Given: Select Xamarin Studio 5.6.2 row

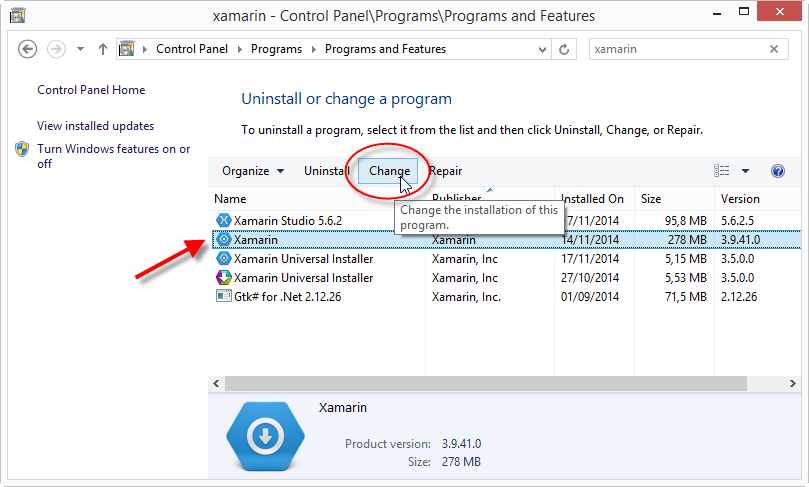Looking at the screenshot, I should (x=506, y=221).
